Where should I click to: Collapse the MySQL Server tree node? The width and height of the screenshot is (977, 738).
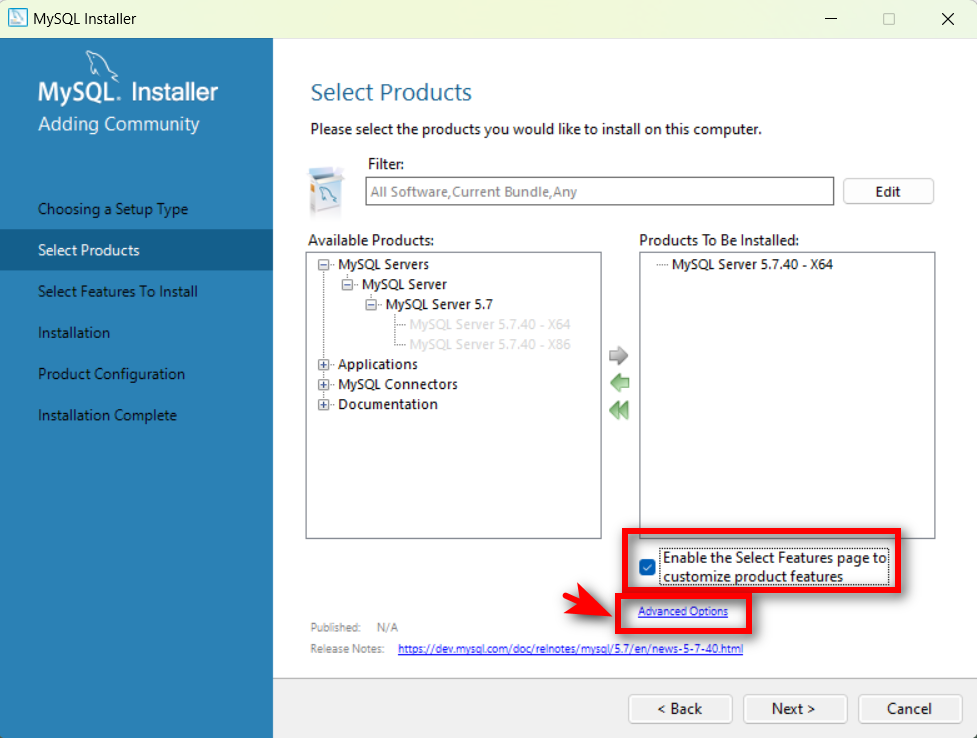tap(347, 285)
